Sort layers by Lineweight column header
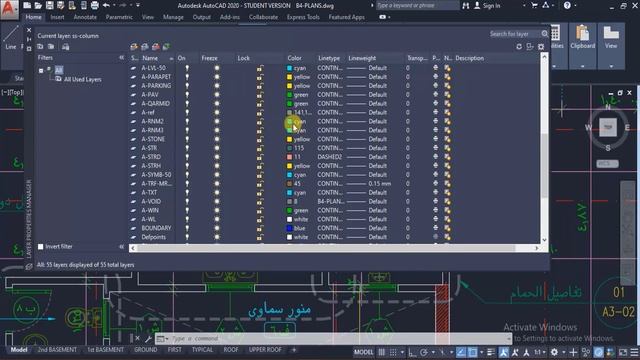 (x=362, y=58)
